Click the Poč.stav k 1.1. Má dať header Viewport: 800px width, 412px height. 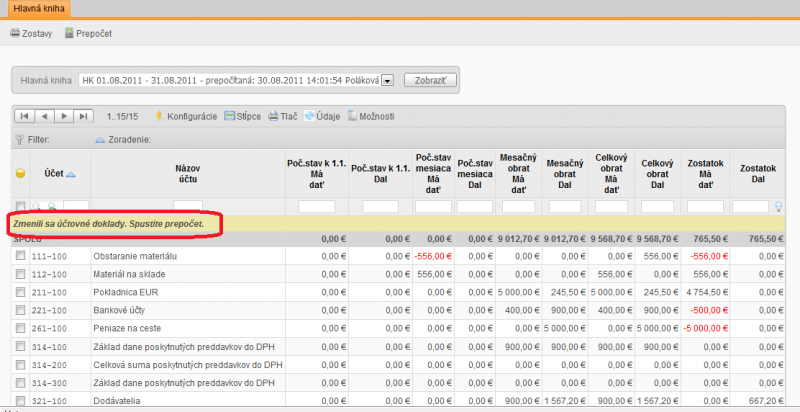[317, 174]
